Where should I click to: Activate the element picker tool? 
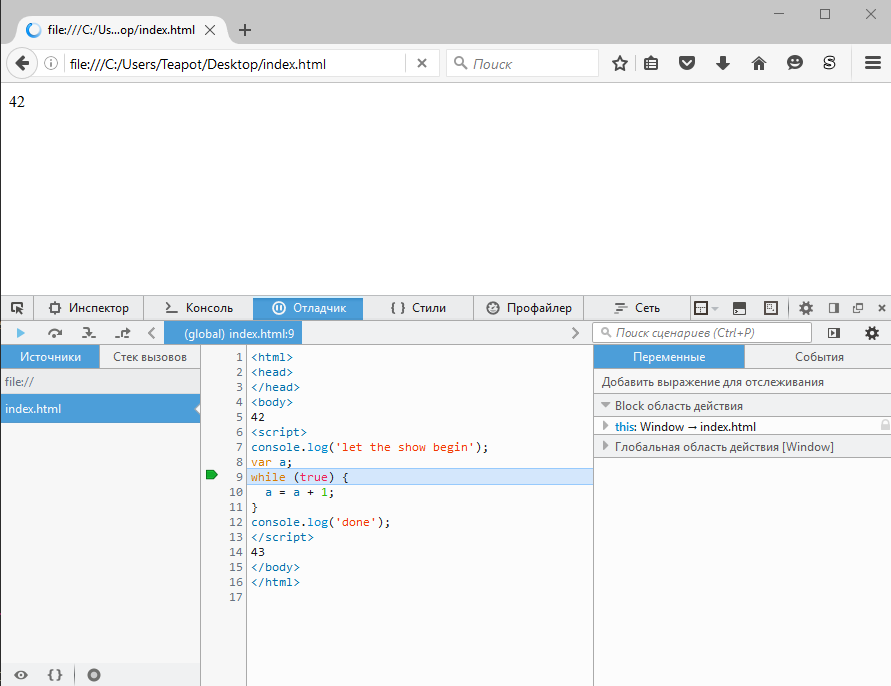coord(17,308)
